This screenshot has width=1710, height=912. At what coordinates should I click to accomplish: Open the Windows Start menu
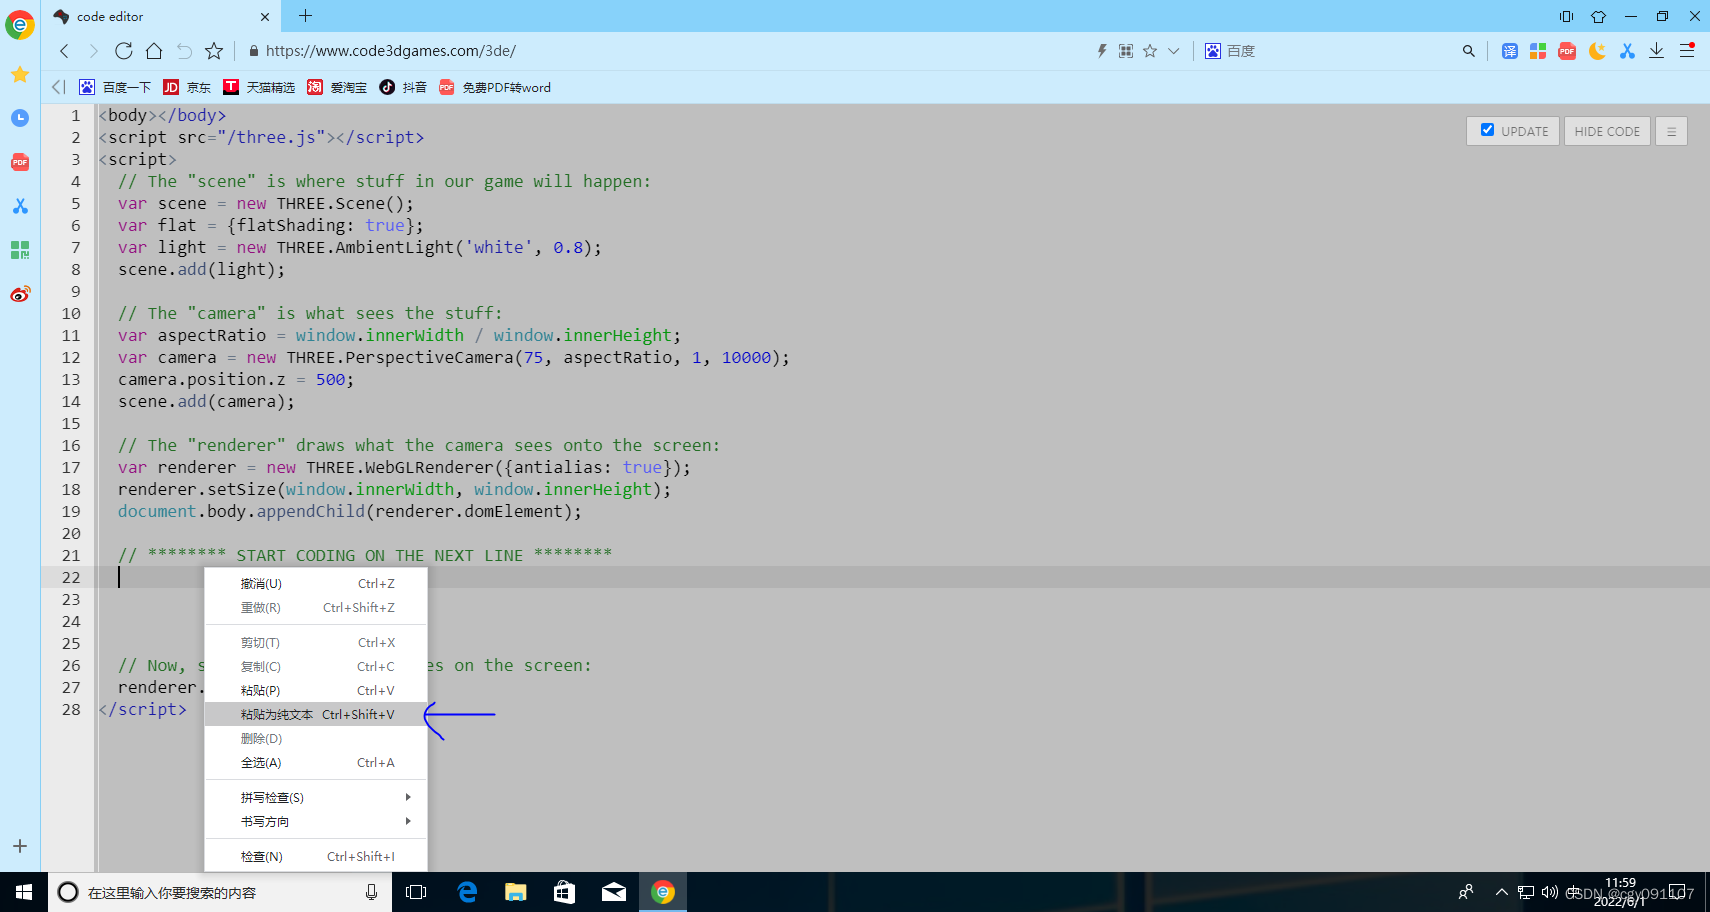[x=24, y=892]
